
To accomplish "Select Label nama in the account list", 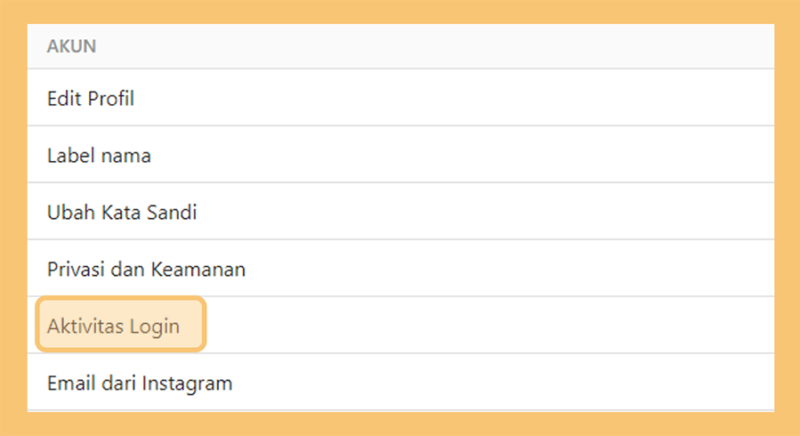I will 401,155.
